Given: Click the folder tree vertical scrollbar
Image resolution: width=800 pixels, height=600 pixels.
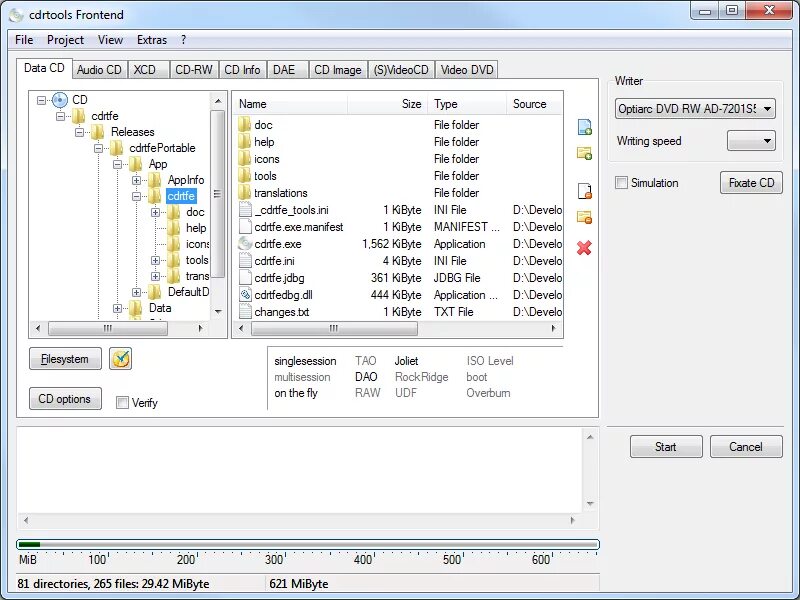Looking at the screenshot, I should click(x=218, y=206).
